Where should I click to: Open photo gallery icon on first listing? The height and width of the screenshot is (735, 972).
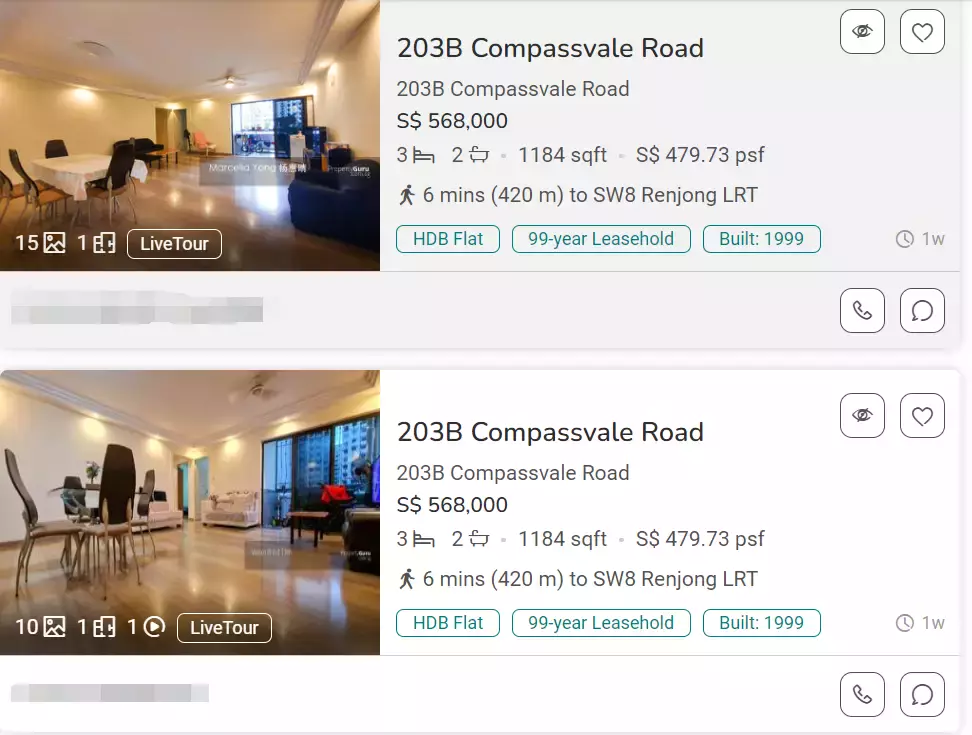55,243
